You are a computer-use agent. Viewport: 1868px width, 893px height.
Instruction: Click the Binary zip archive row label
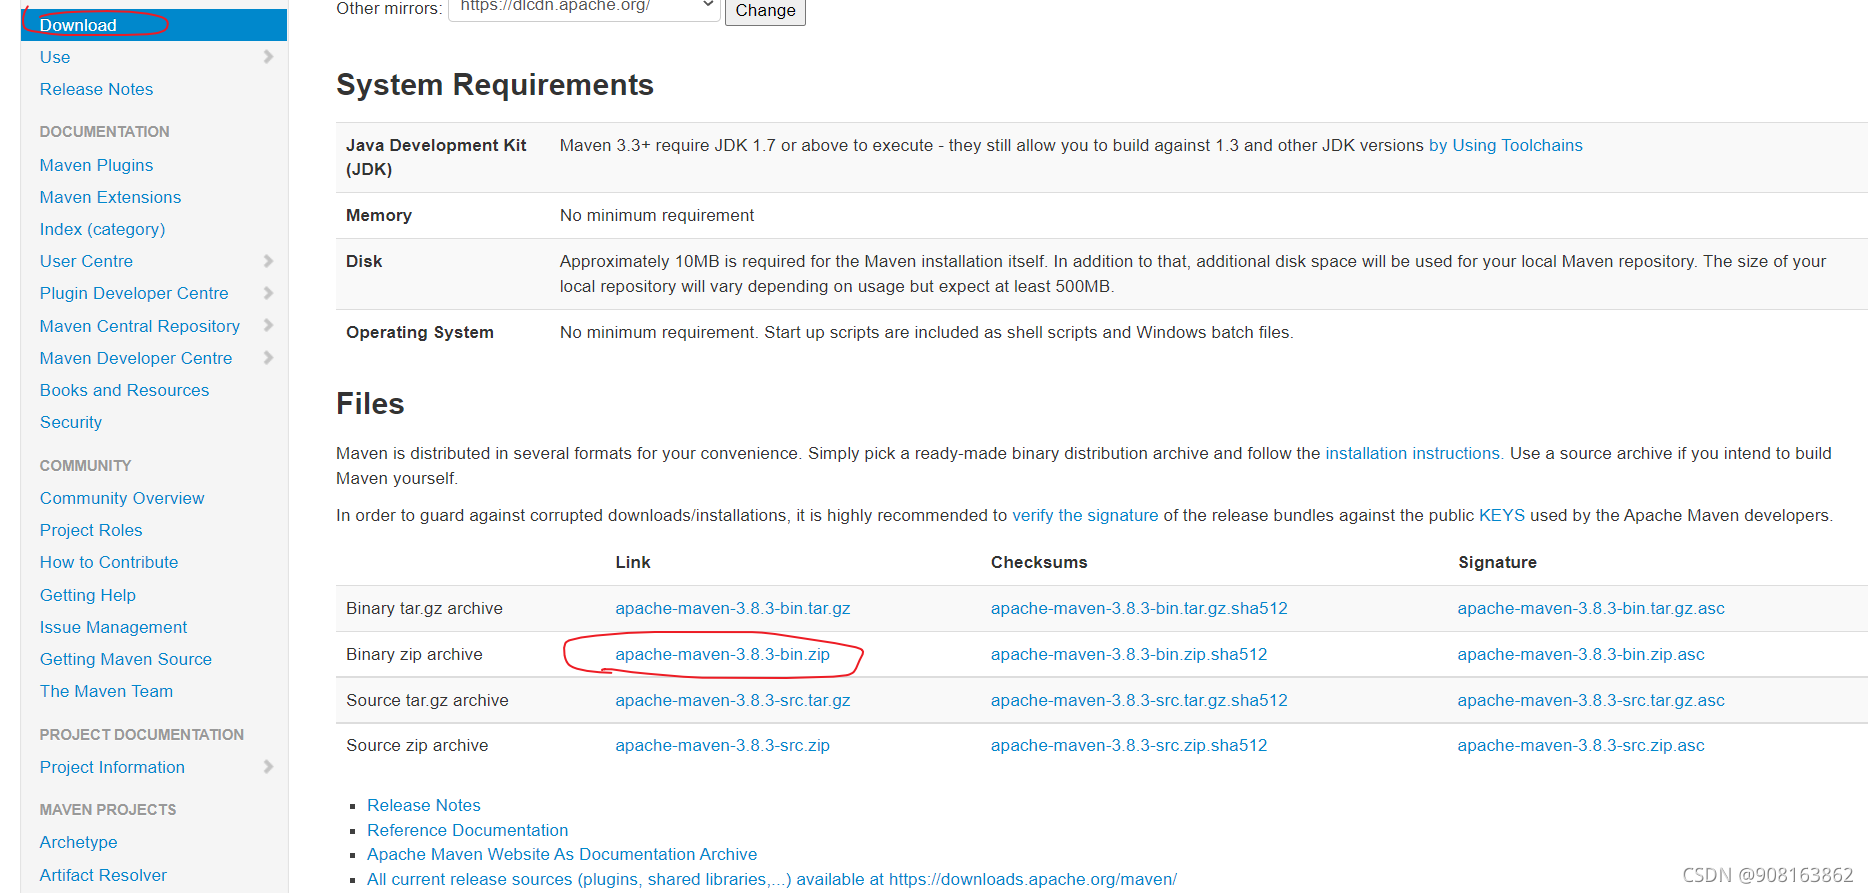click(x=414, y=654)
